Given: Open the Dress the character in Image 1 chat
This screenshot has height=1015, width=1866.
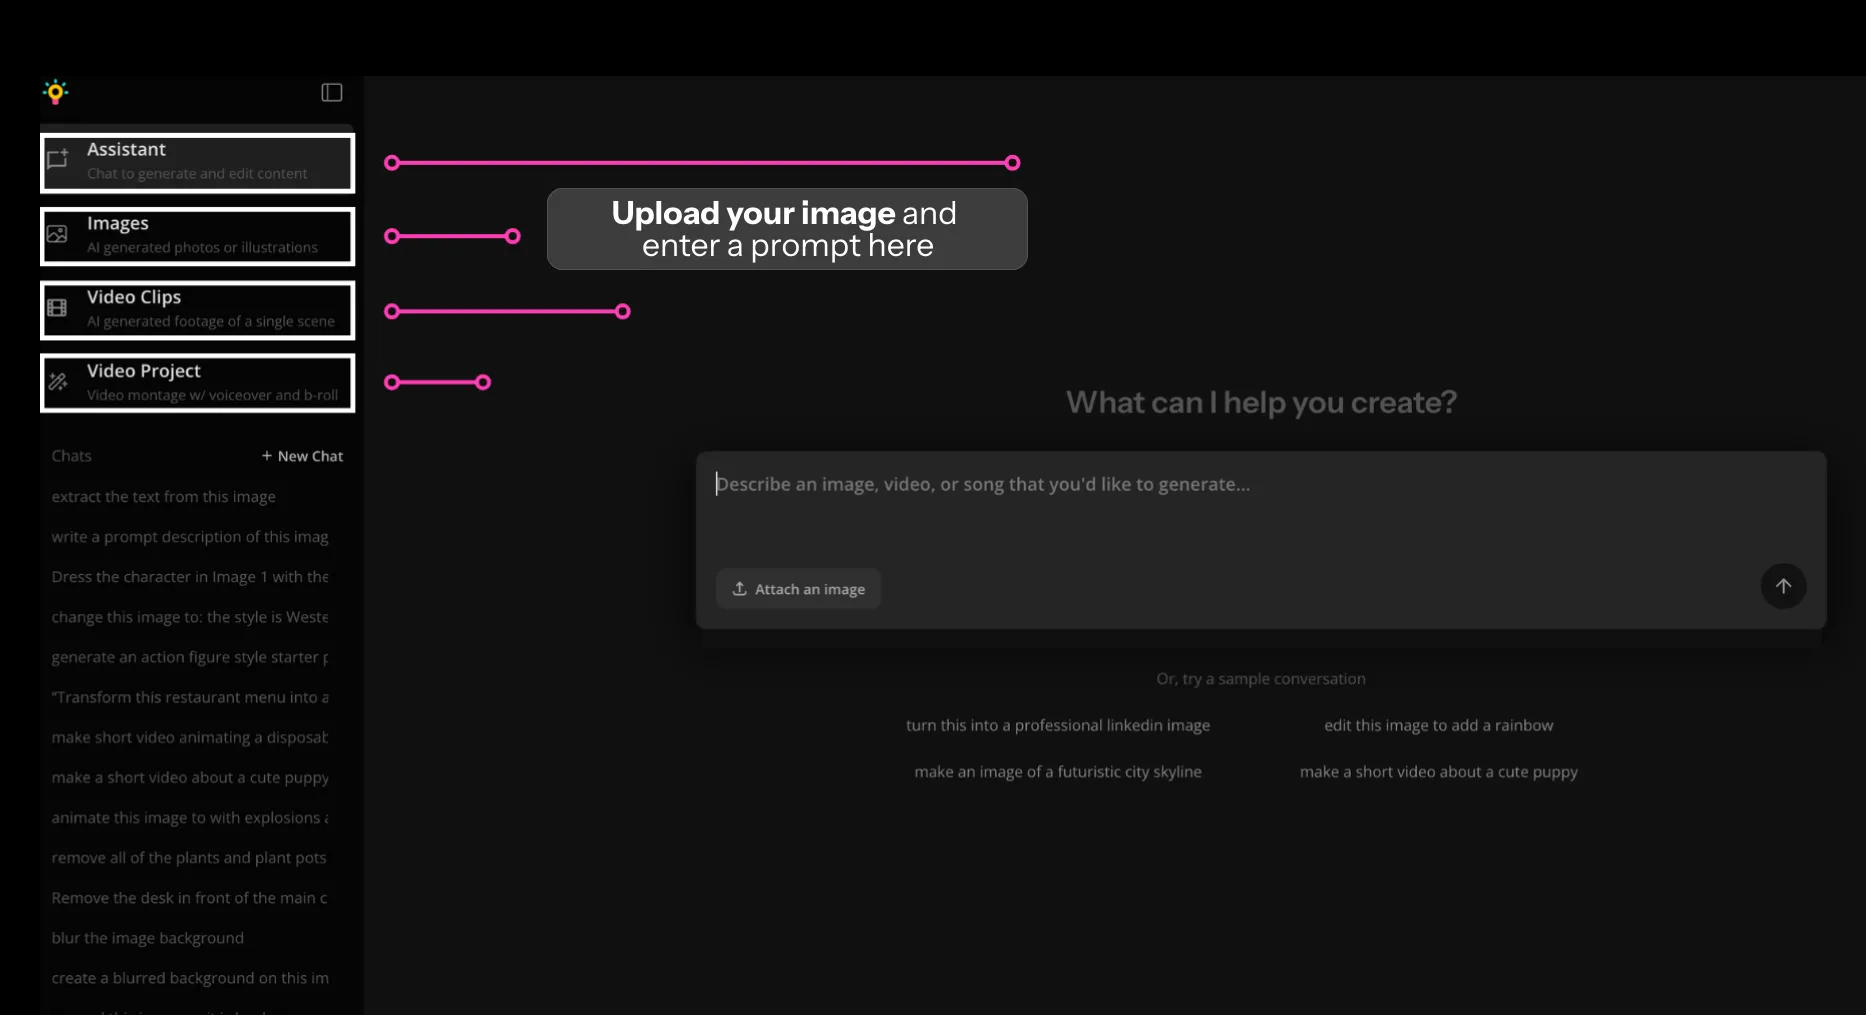Looking at the screenshot, I should pyautogui.click(x=190, y=576).
